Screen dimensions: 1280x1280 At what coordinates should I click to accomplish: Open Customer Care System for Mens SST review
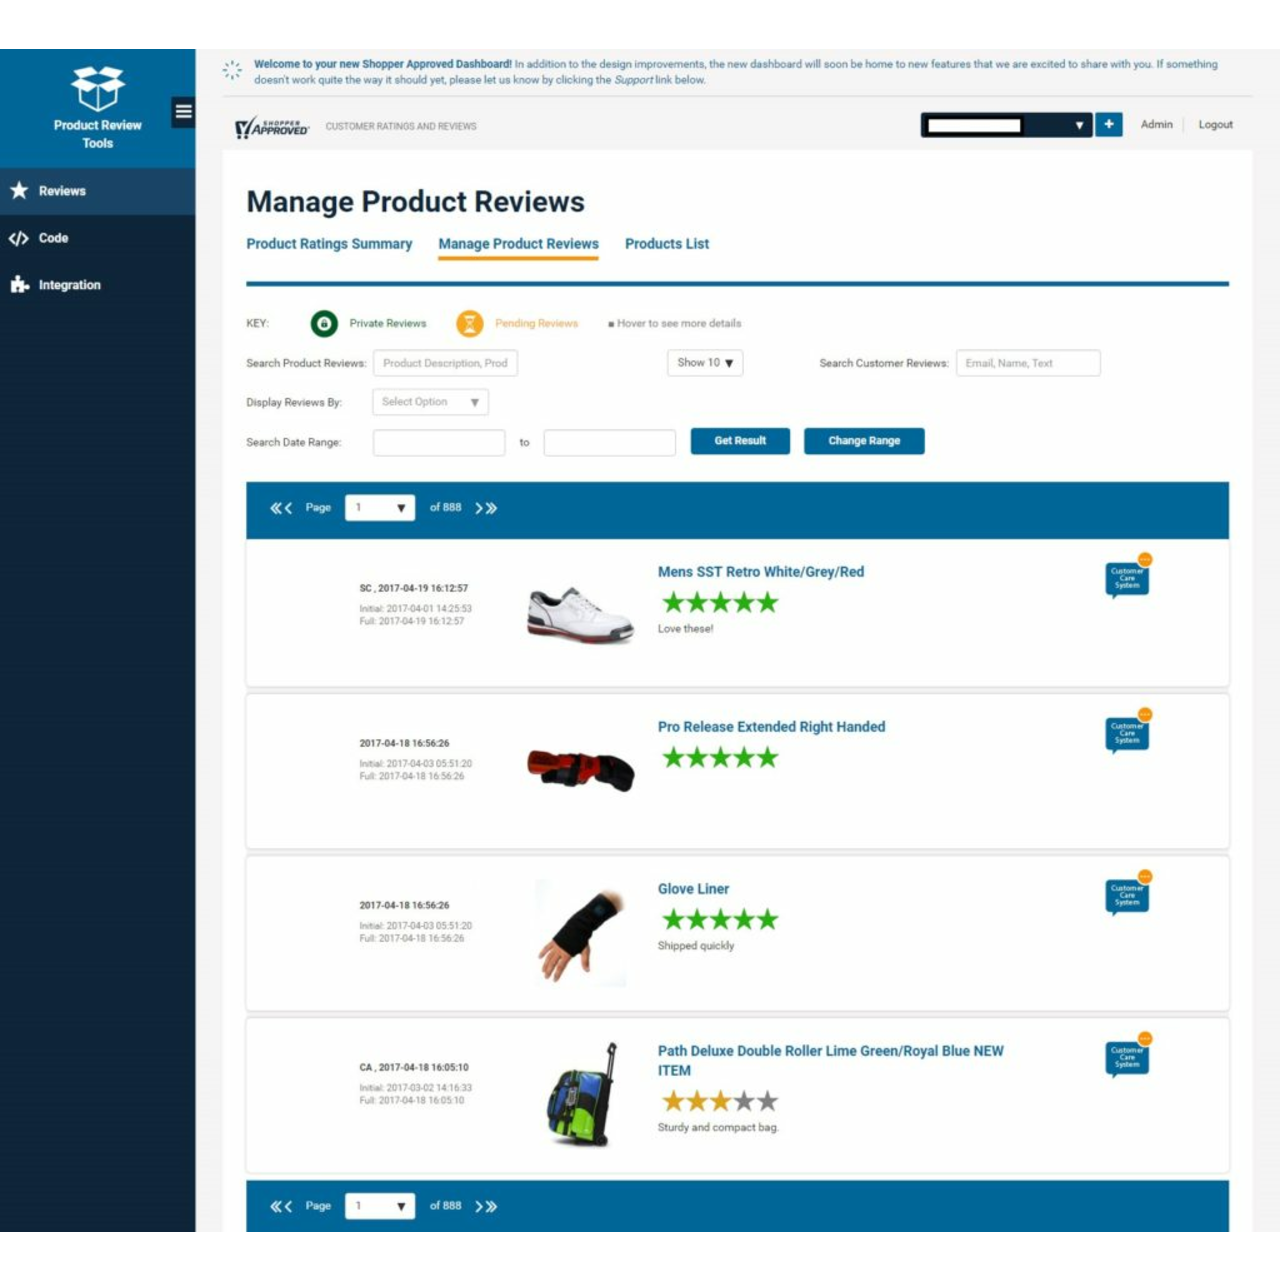[x=1126, y=576]
